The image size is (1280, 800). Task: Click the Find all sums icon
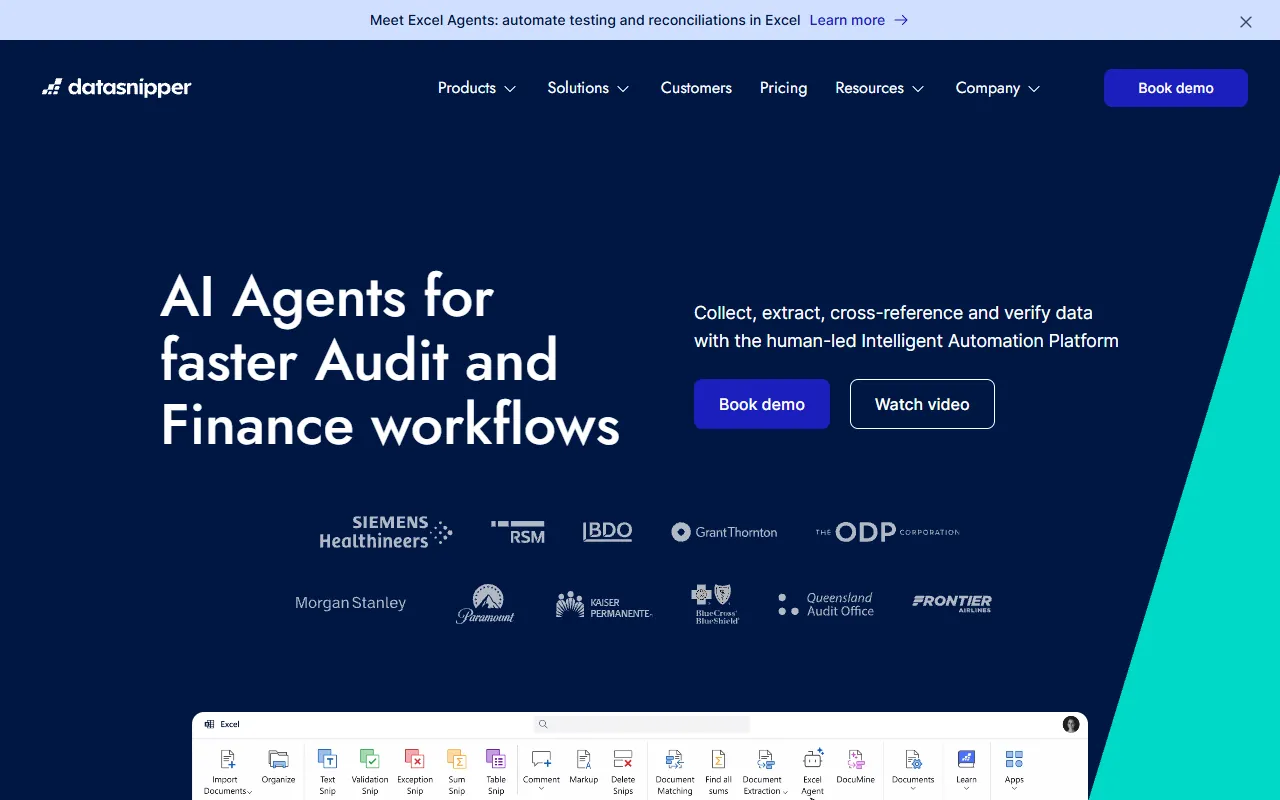718,761
